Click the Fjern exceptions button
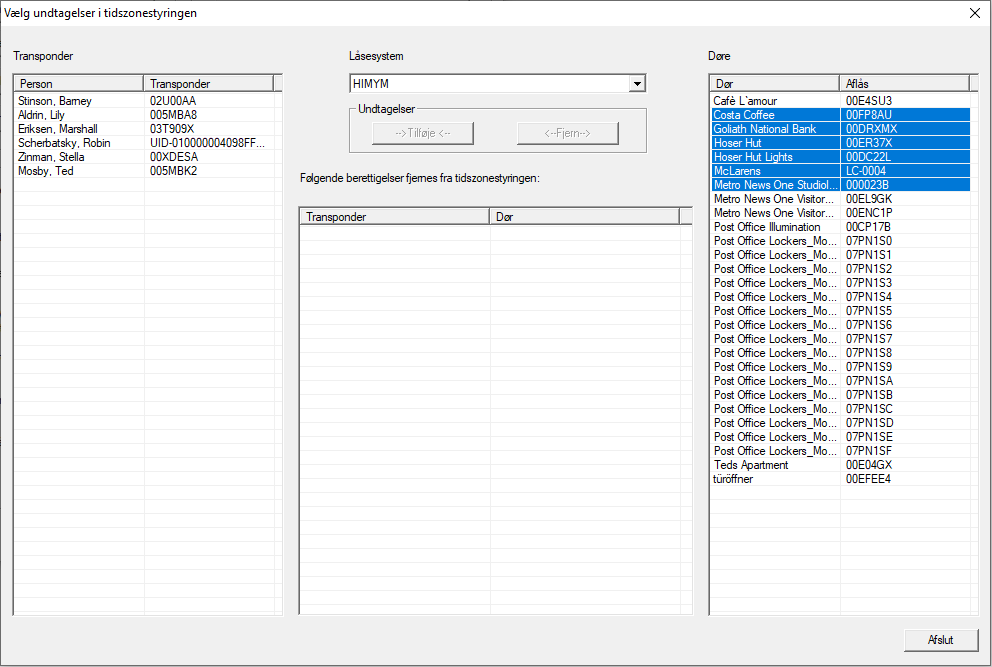Screen dimensions: 992x667 [x=567, y=134]
